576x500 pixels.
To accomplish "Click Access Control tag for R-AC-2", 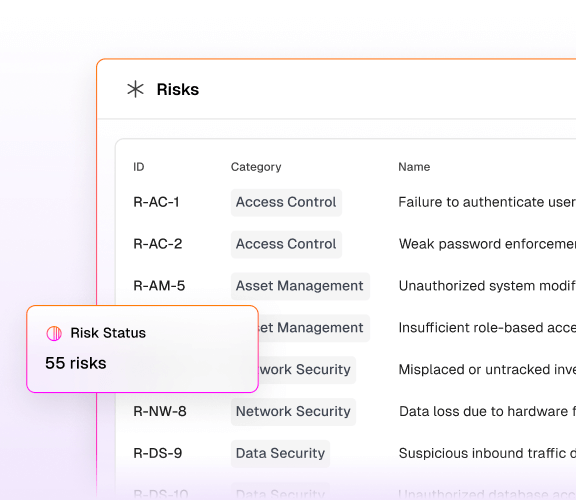I will tap(286, 244).
